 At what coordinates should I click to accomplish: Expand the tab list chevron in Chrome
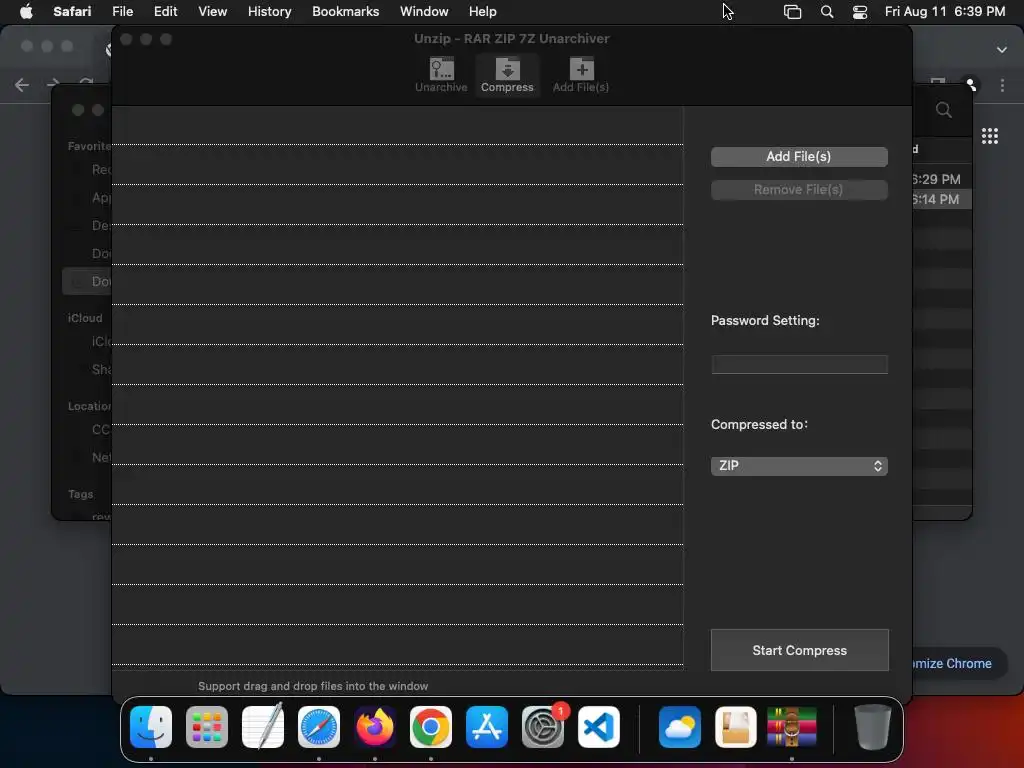point(1002,50)
